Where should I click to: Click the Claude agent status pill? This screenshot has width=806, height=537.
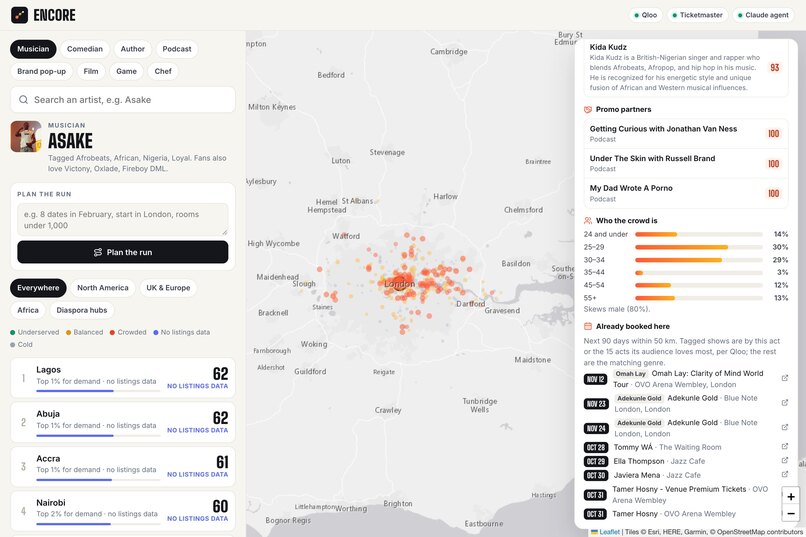[763, 15]
